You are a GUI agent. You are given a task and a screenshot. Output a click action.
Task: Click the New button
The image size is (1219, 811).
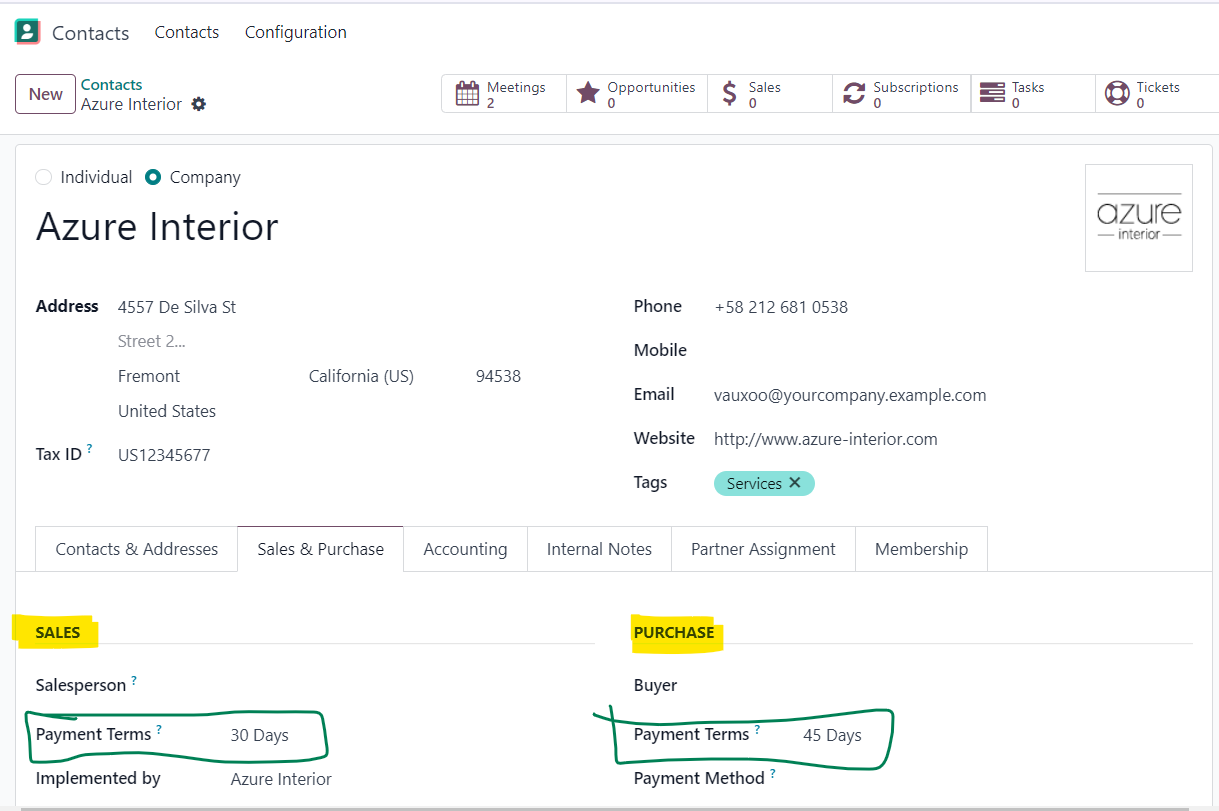click(46, 94)
